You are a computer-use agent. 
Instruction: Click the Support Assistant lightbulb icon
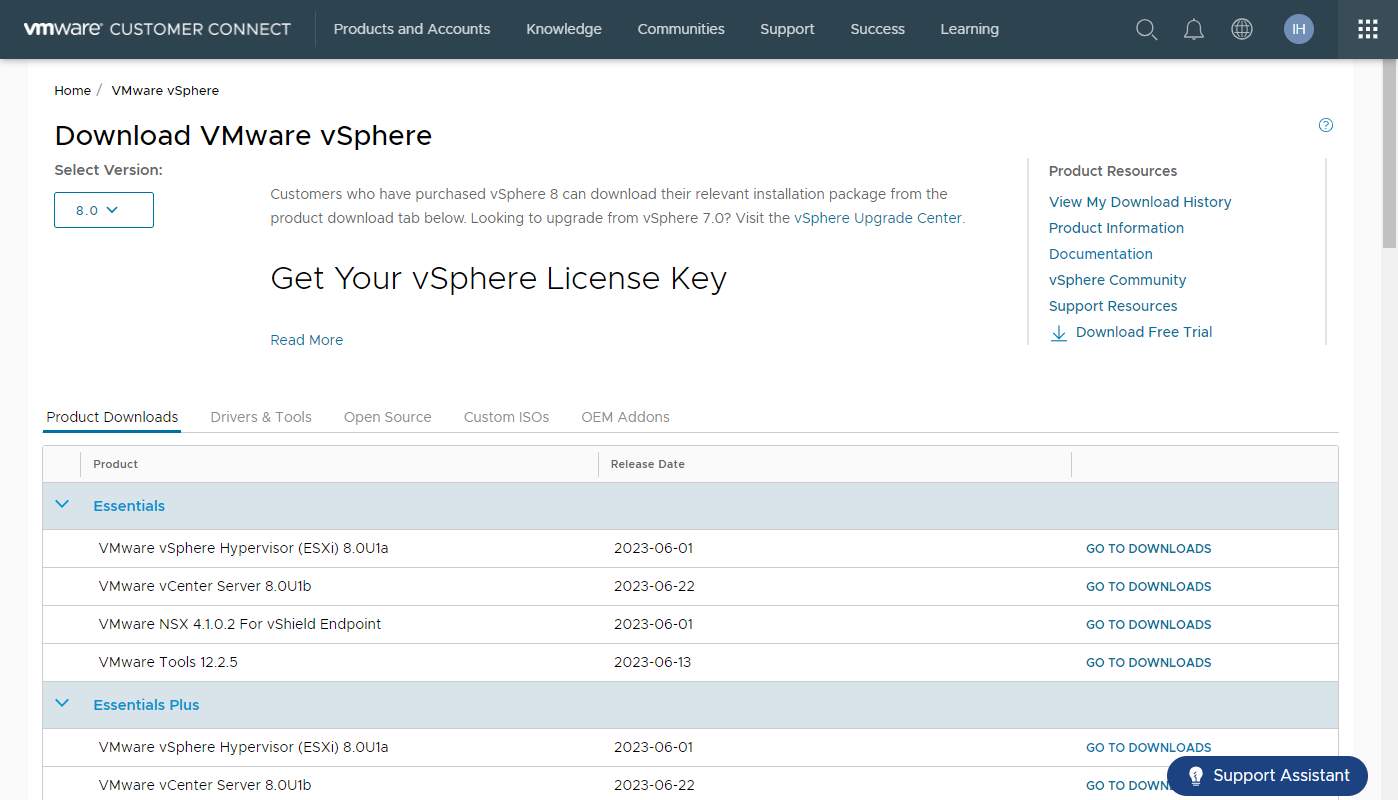click(x=1195, y=776)
